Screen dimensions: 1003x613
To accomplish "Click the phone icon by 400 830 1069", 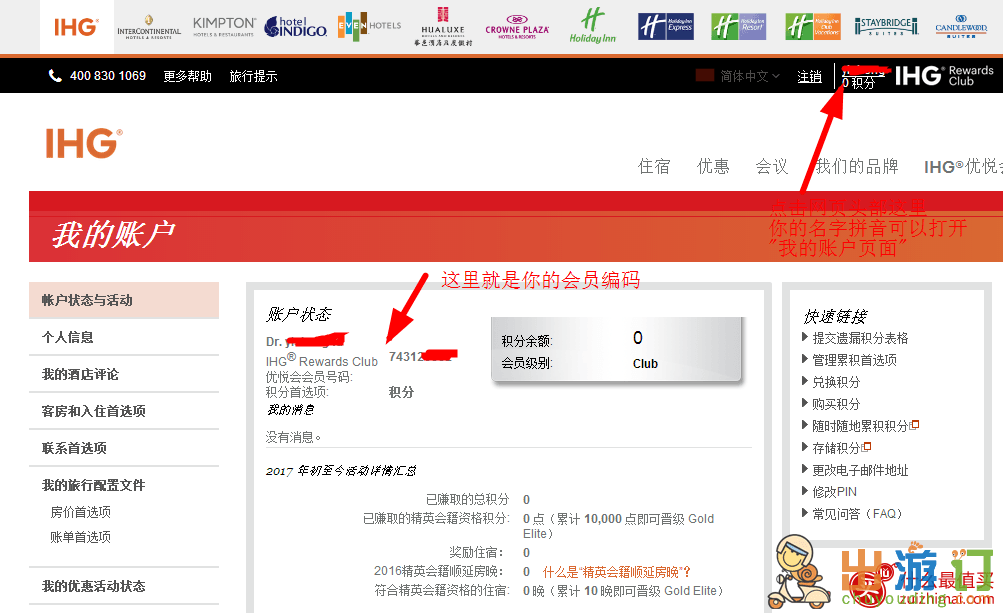I will pyautogui.click(x=55, y=76).
